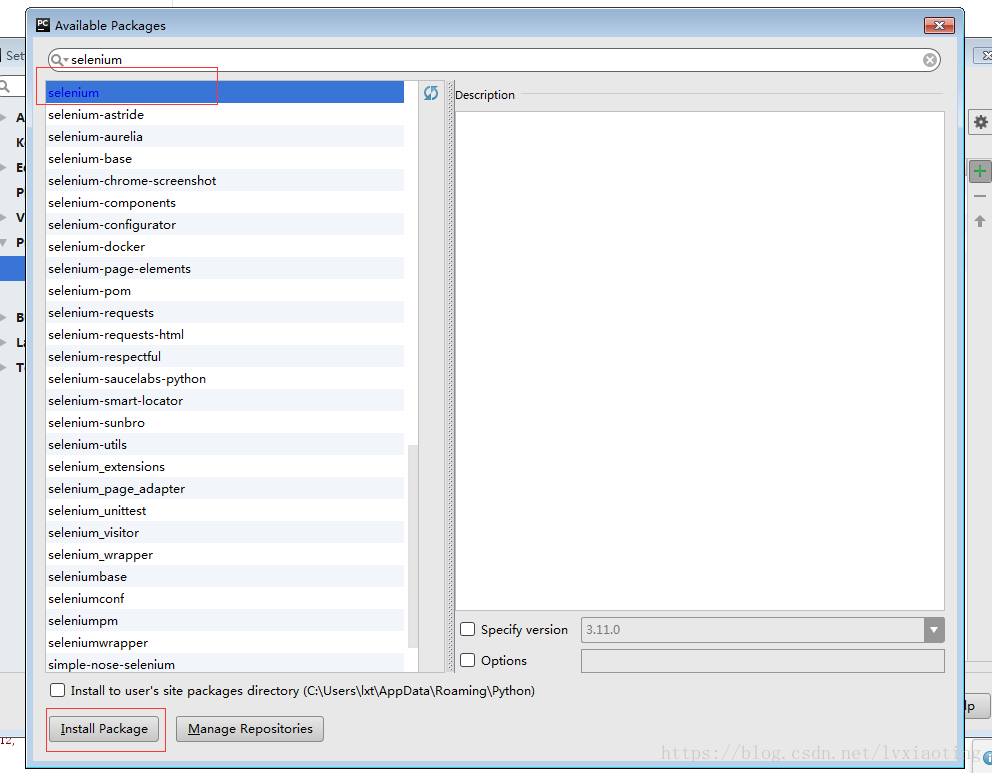Select selenium-chrome-screenshot package
This screenshot has height=773, width=992.
tap(225, 180)
